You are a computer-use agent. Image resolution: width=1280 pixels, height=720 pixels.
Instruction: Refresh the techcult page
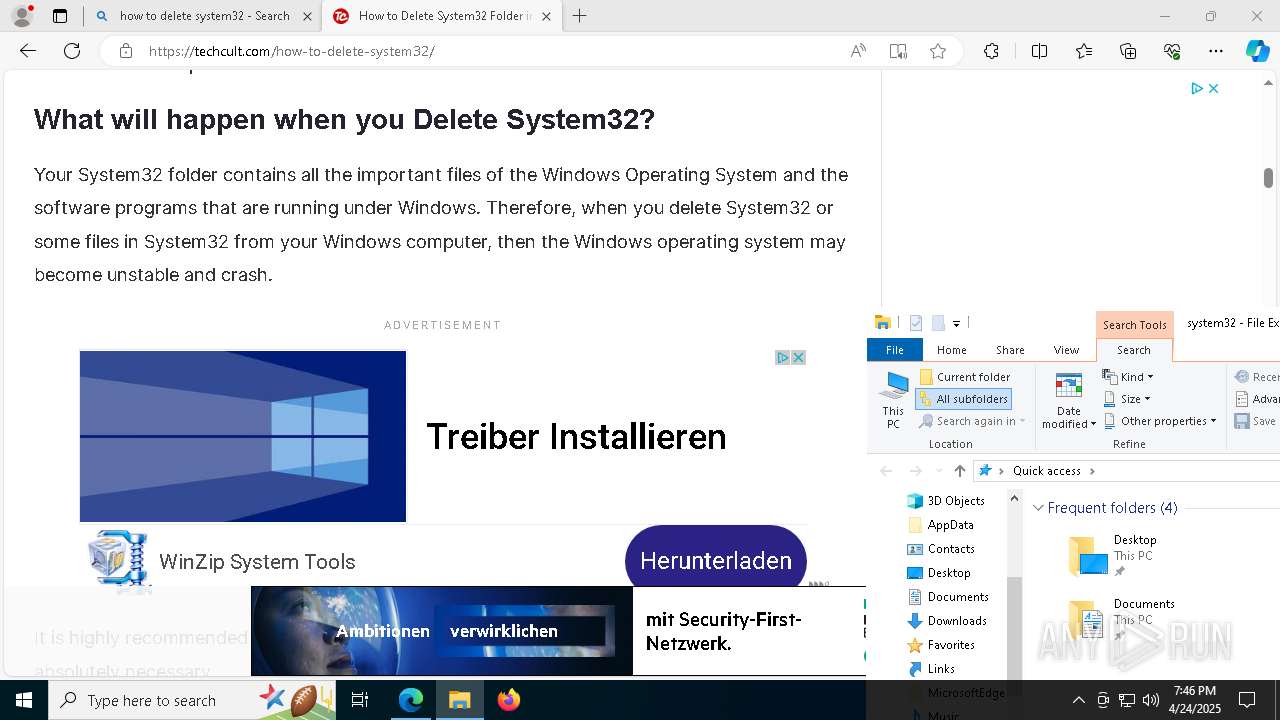[x=72, y=51]
